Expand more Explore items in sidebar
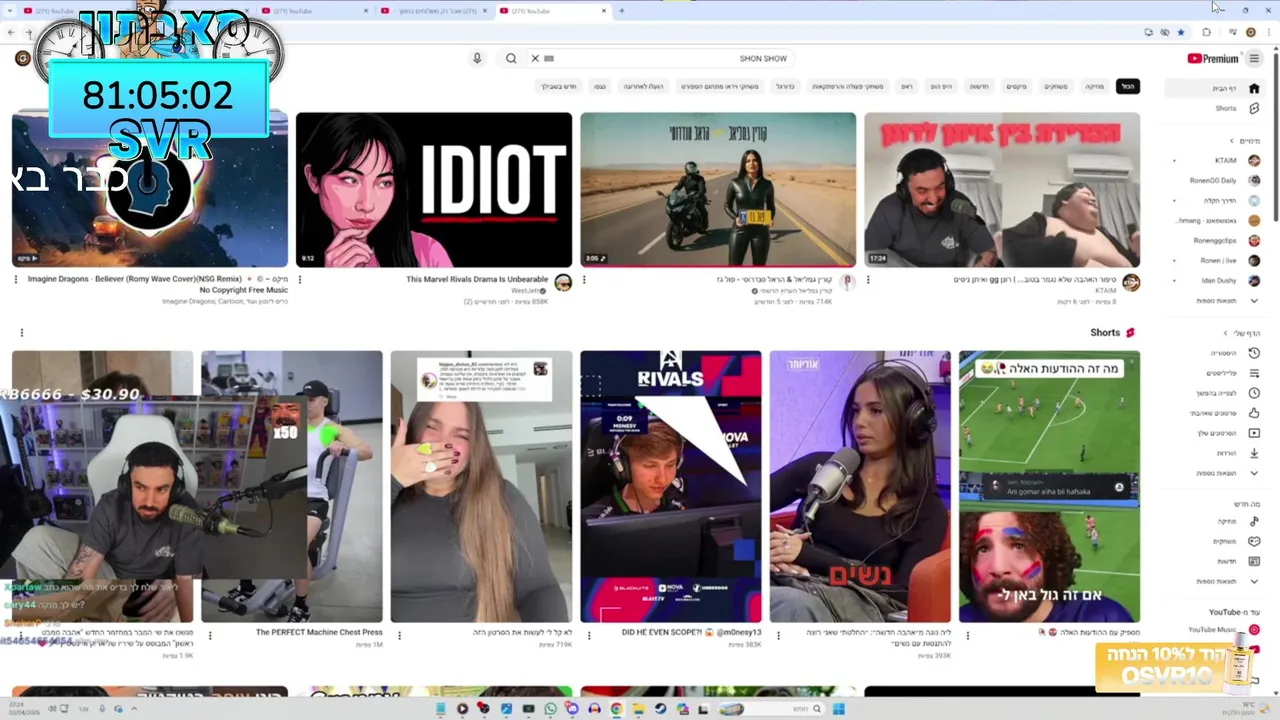The height and width of the screenshot is (720, 1280). pos(1215,581)
